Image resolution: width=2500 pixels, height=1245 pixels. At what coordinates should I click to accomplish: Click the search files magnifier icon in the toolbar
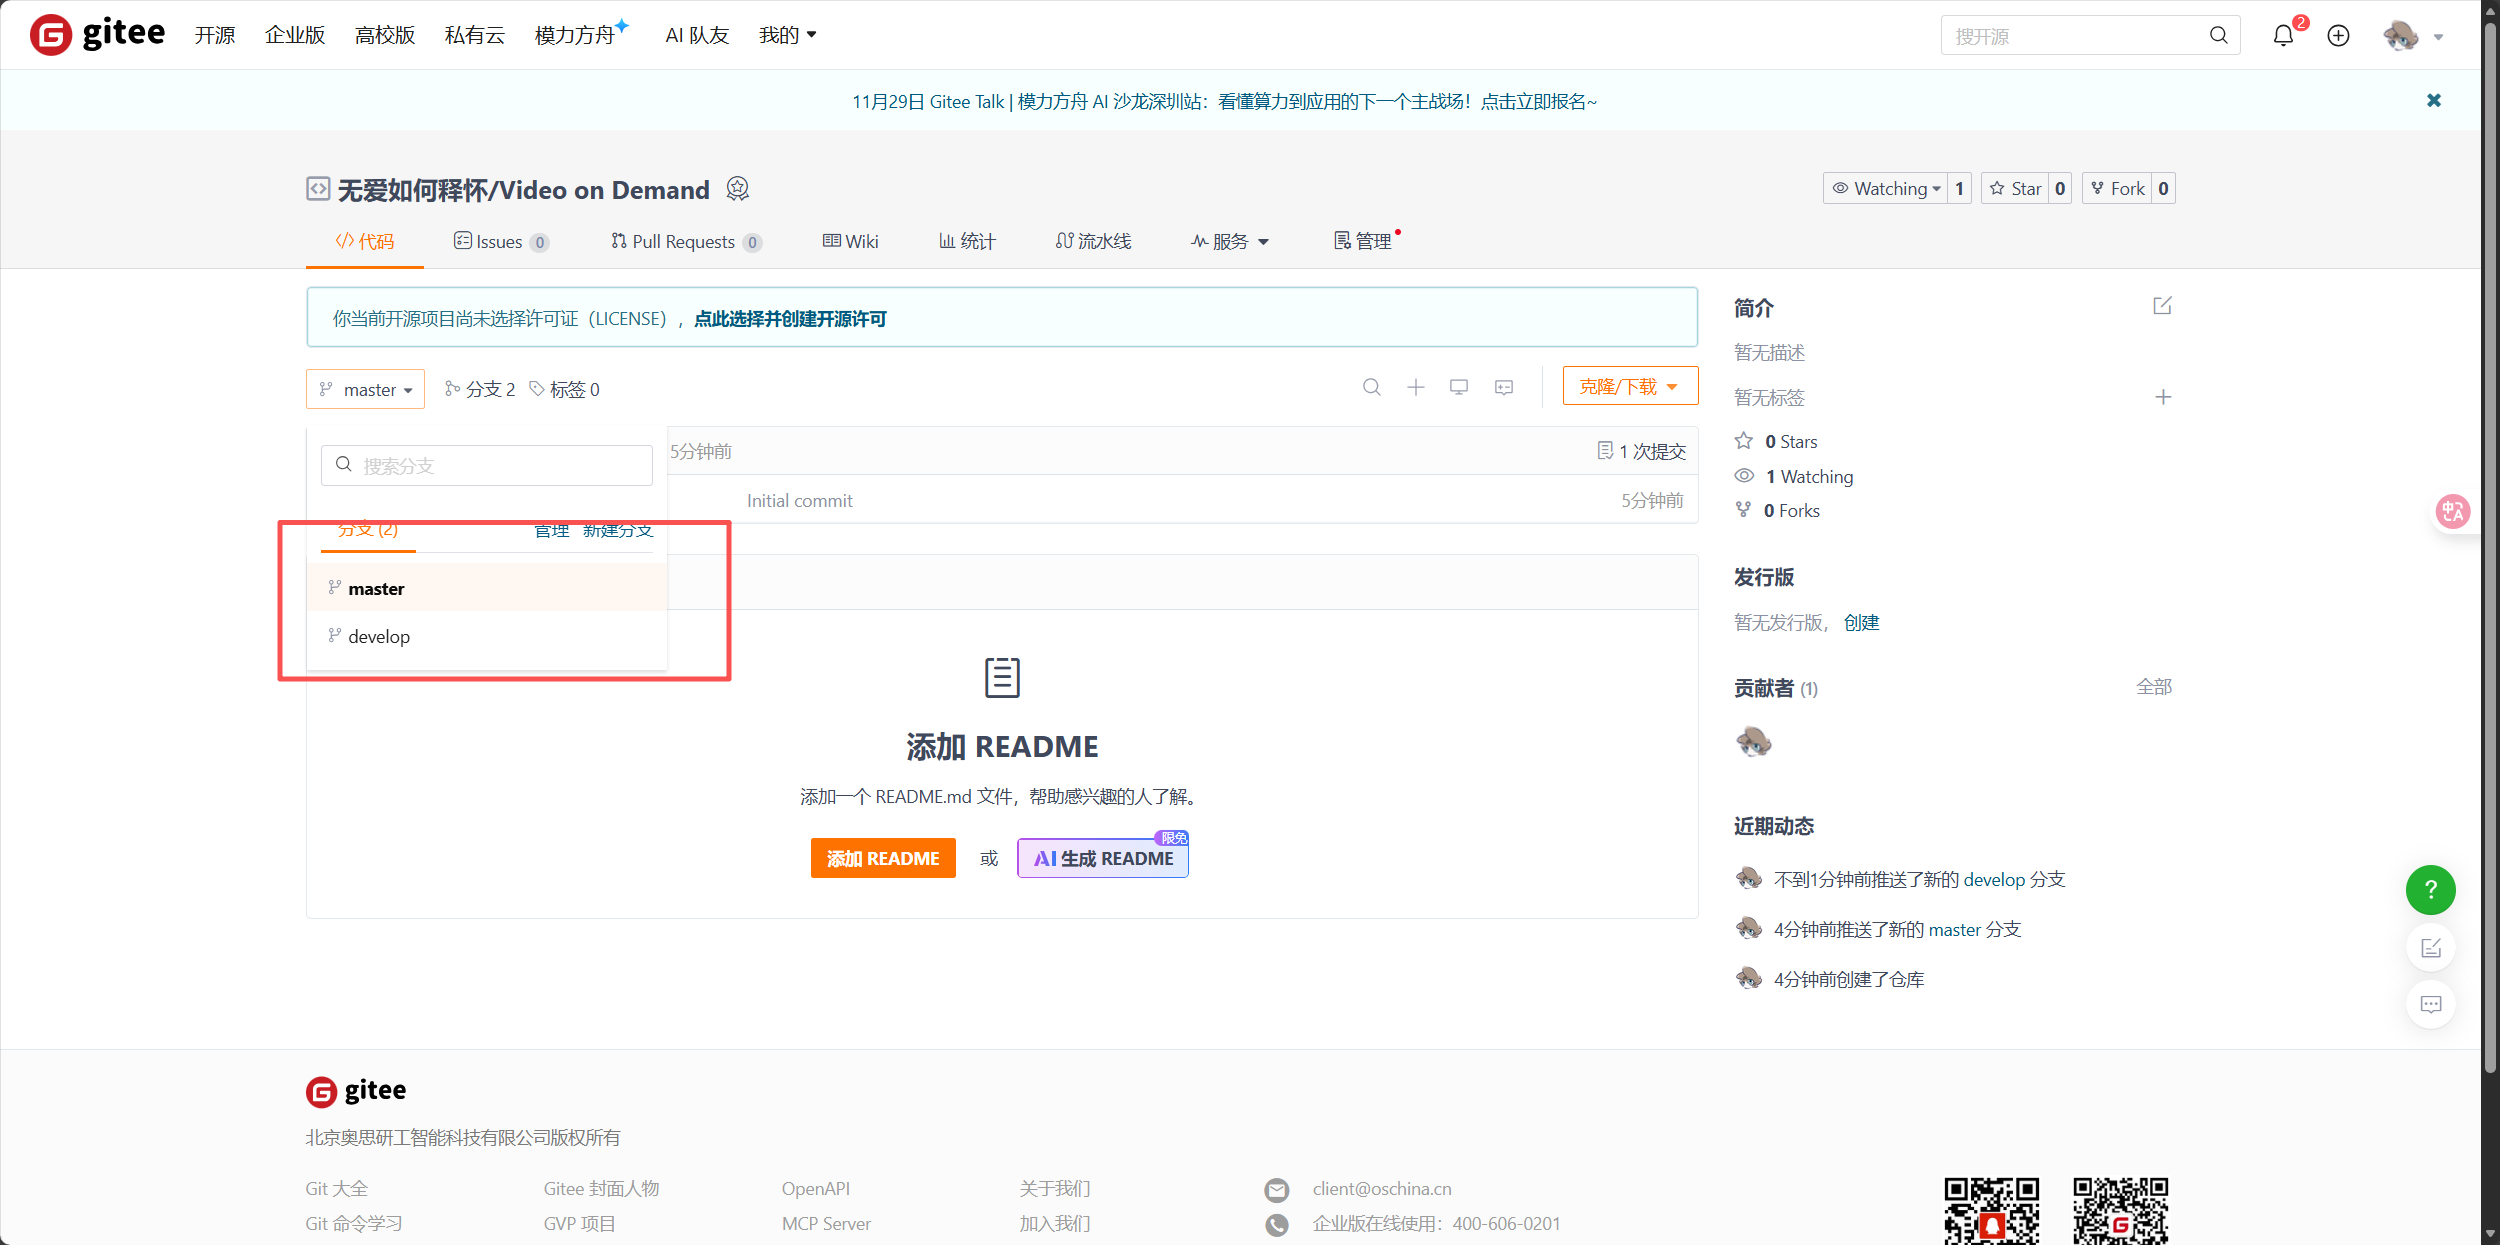(x=1371, y=387)
